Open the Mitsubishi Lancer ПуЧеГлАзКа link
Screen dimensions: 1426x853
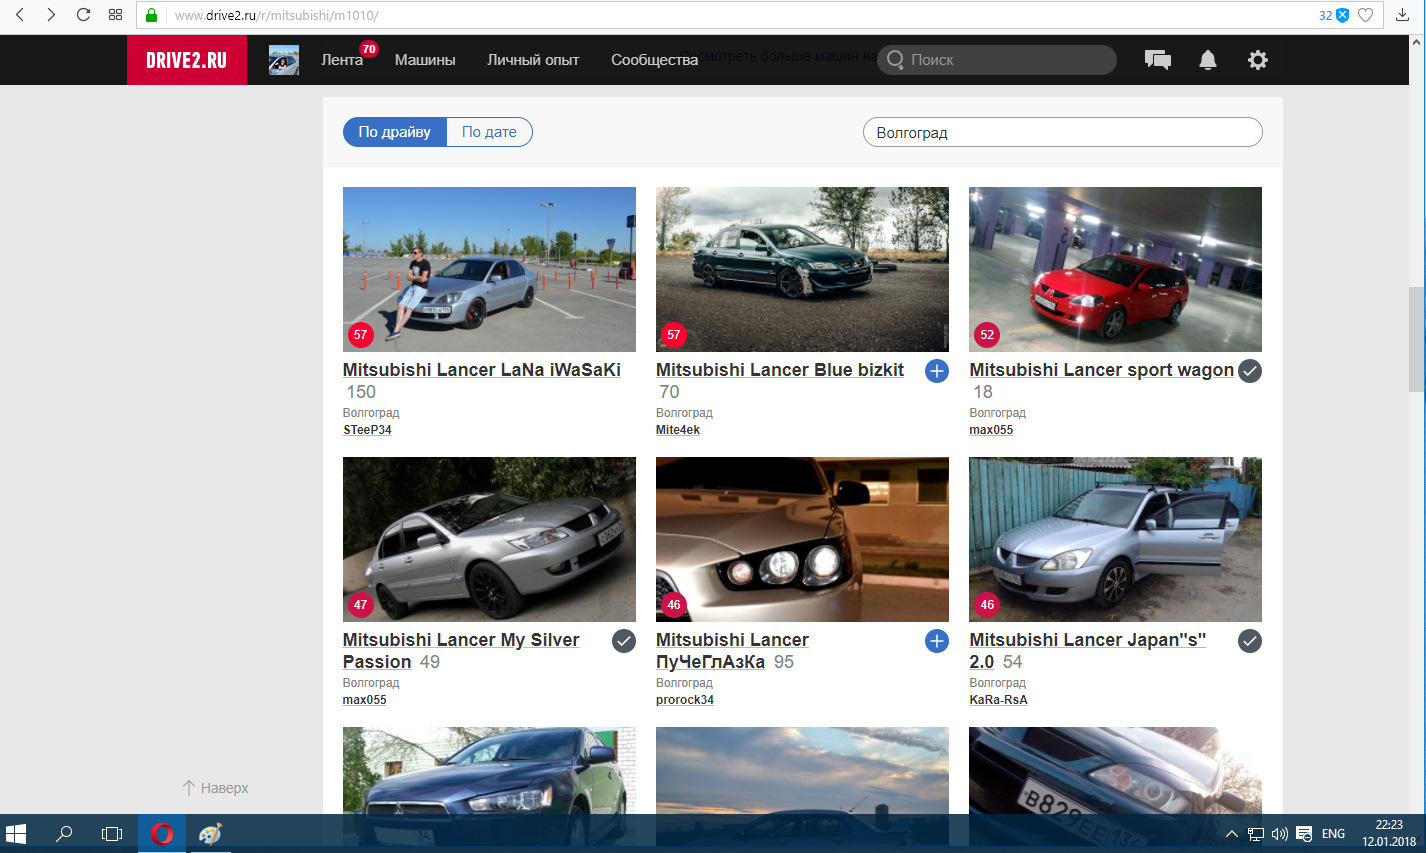732,651
